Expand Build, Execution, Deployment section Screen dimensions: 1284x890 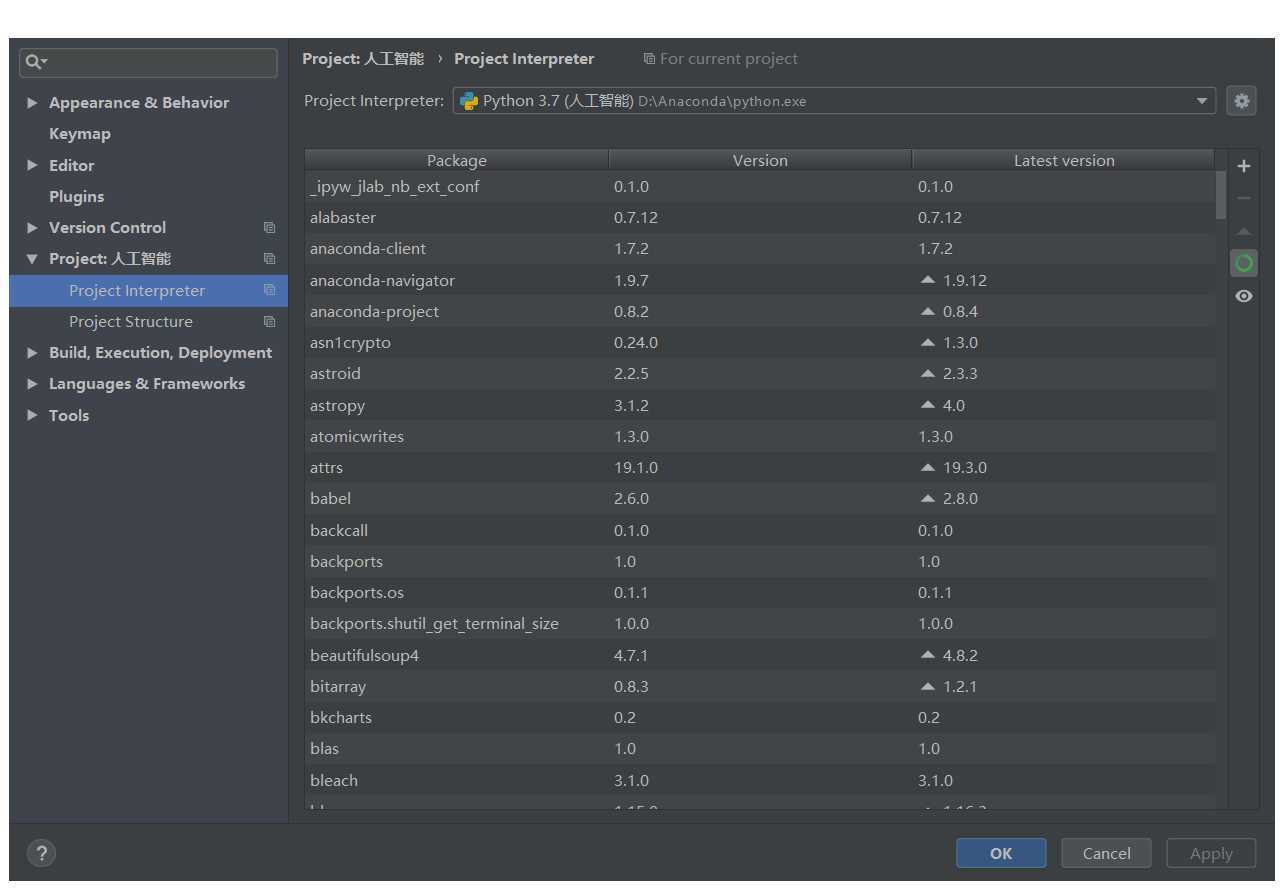click(33, 353)
